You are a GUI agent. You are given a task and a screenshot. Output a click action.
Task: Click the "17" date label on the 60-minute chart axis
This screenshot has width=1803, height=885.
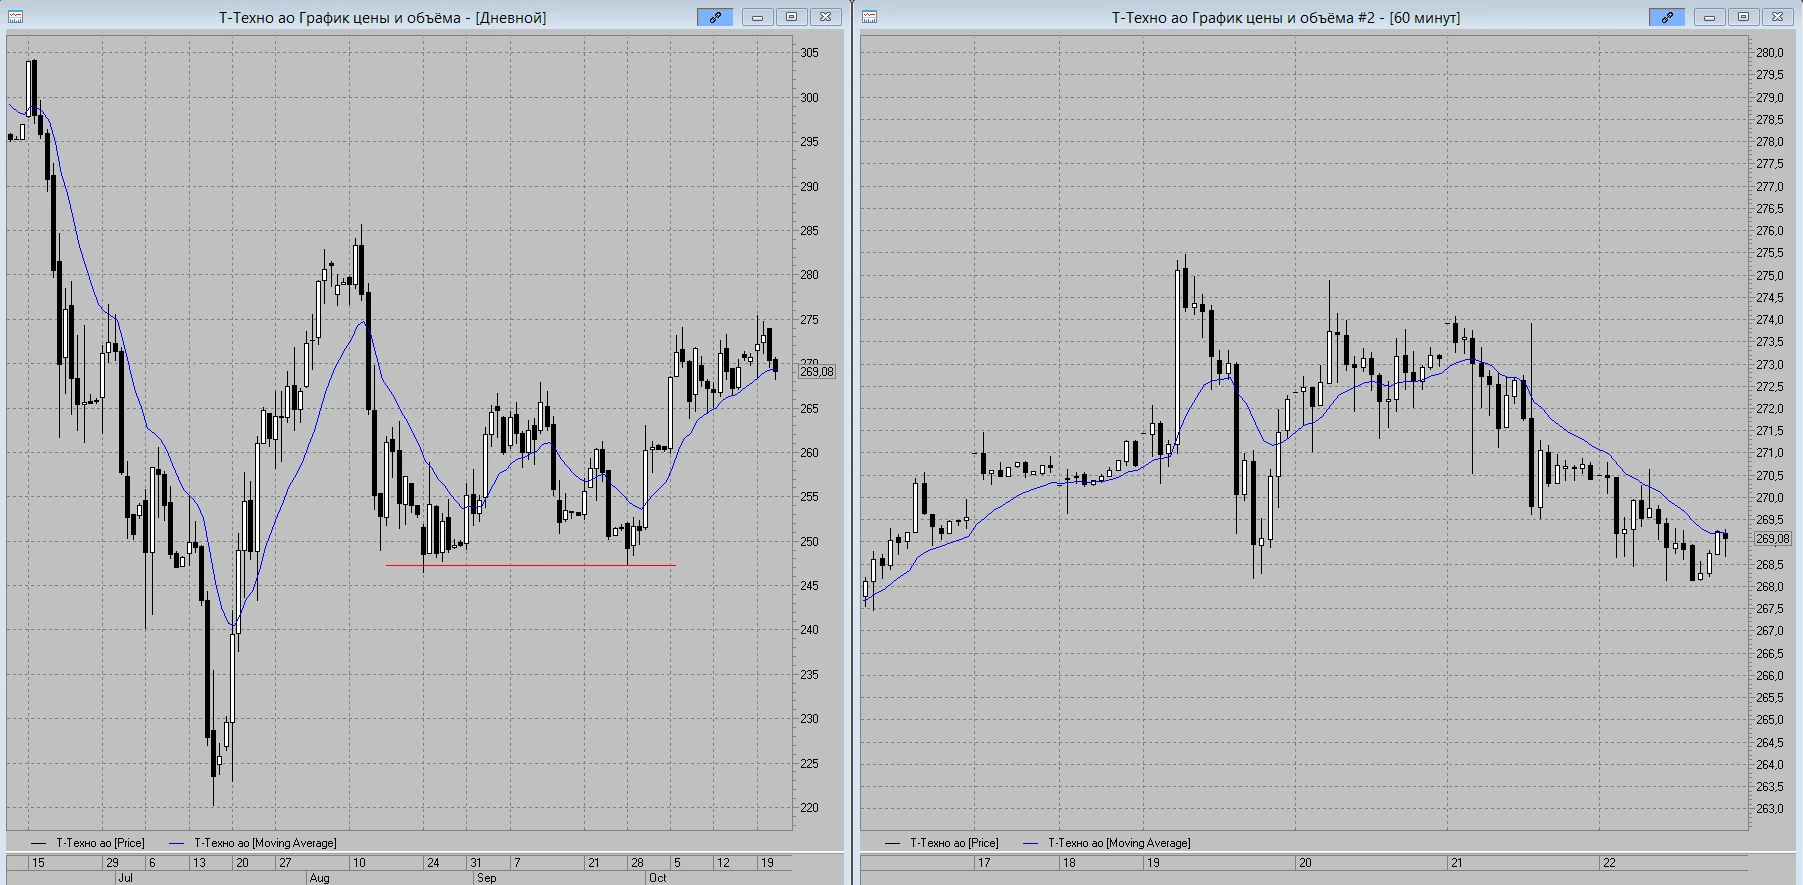pyautogui.click(x=984, y=863)
